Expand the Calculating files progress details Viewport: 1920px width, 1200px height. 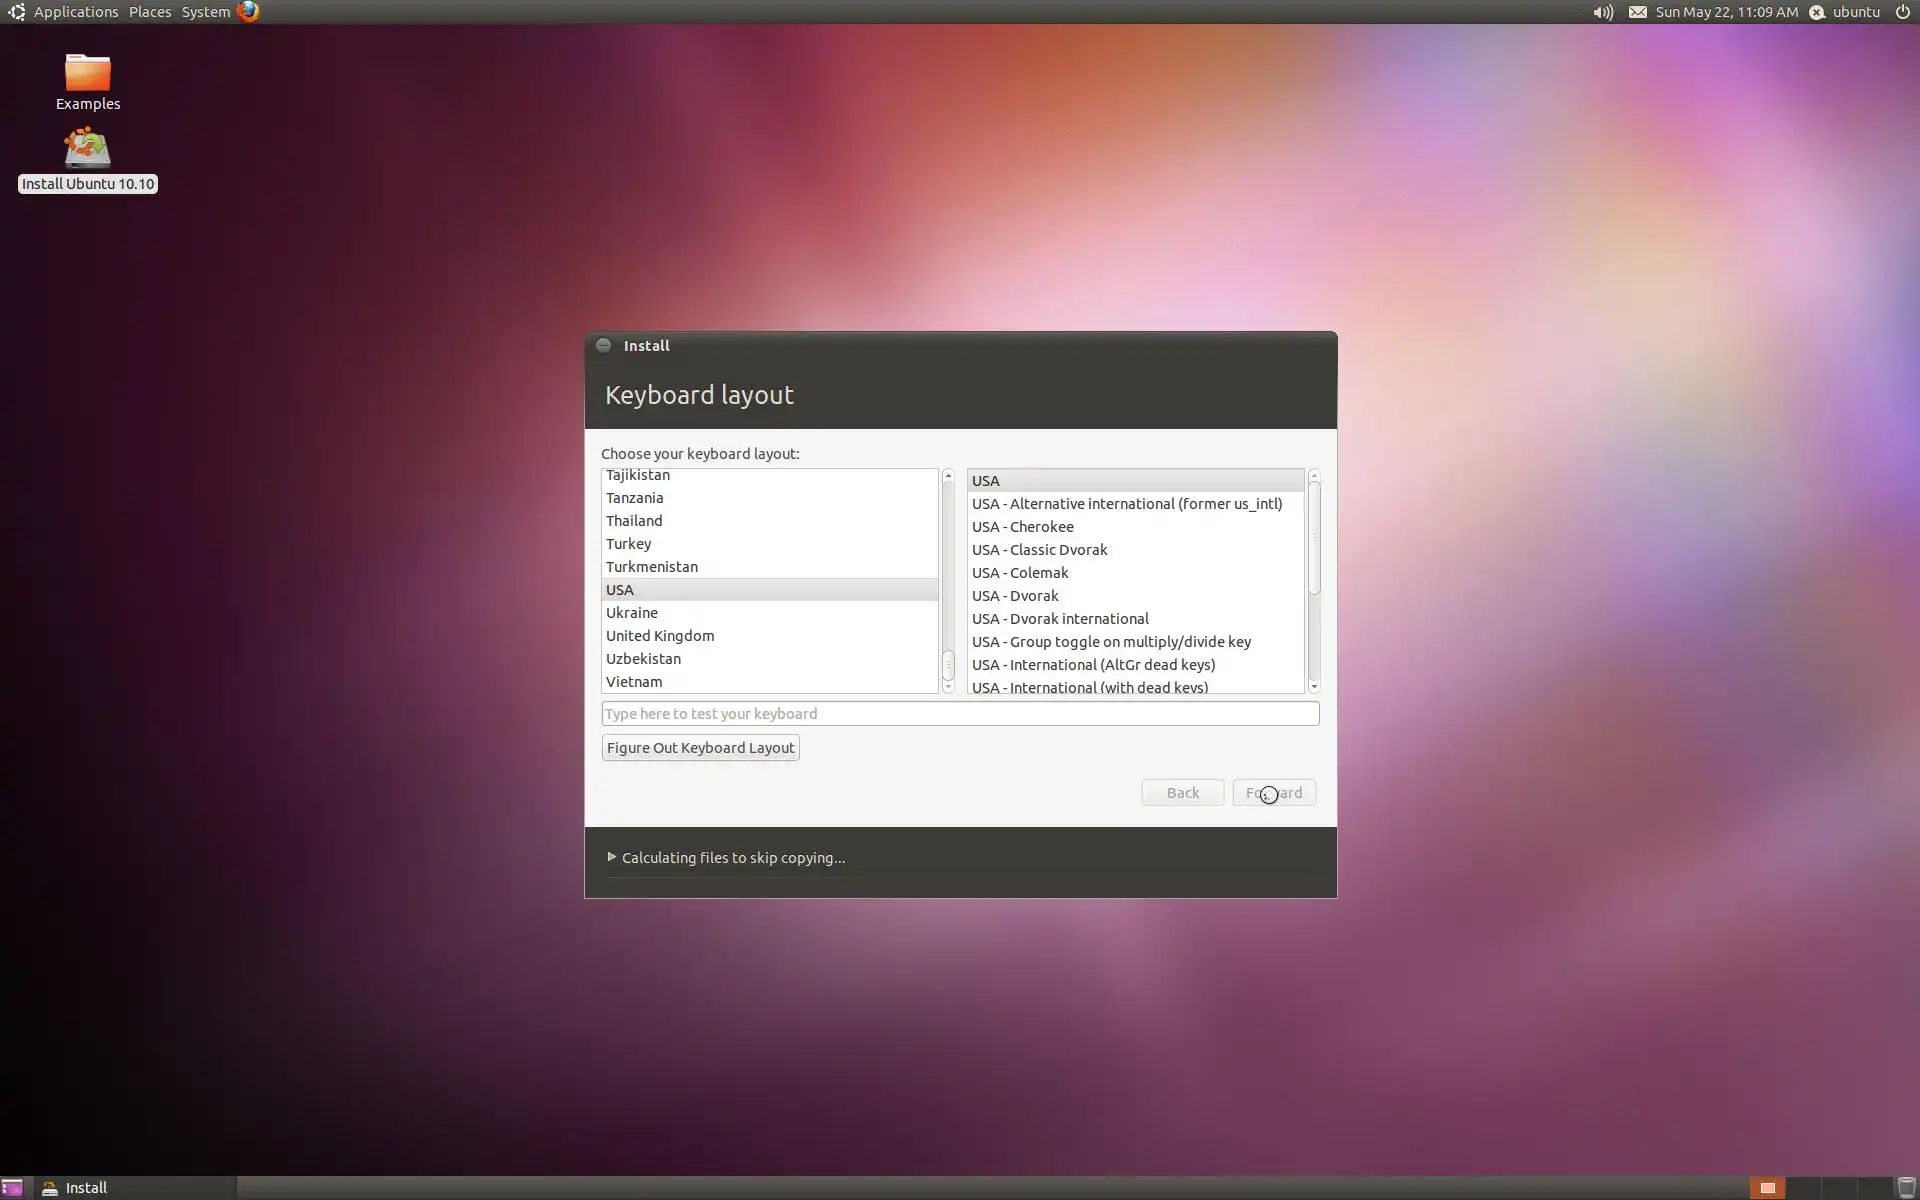click(612, 857)
